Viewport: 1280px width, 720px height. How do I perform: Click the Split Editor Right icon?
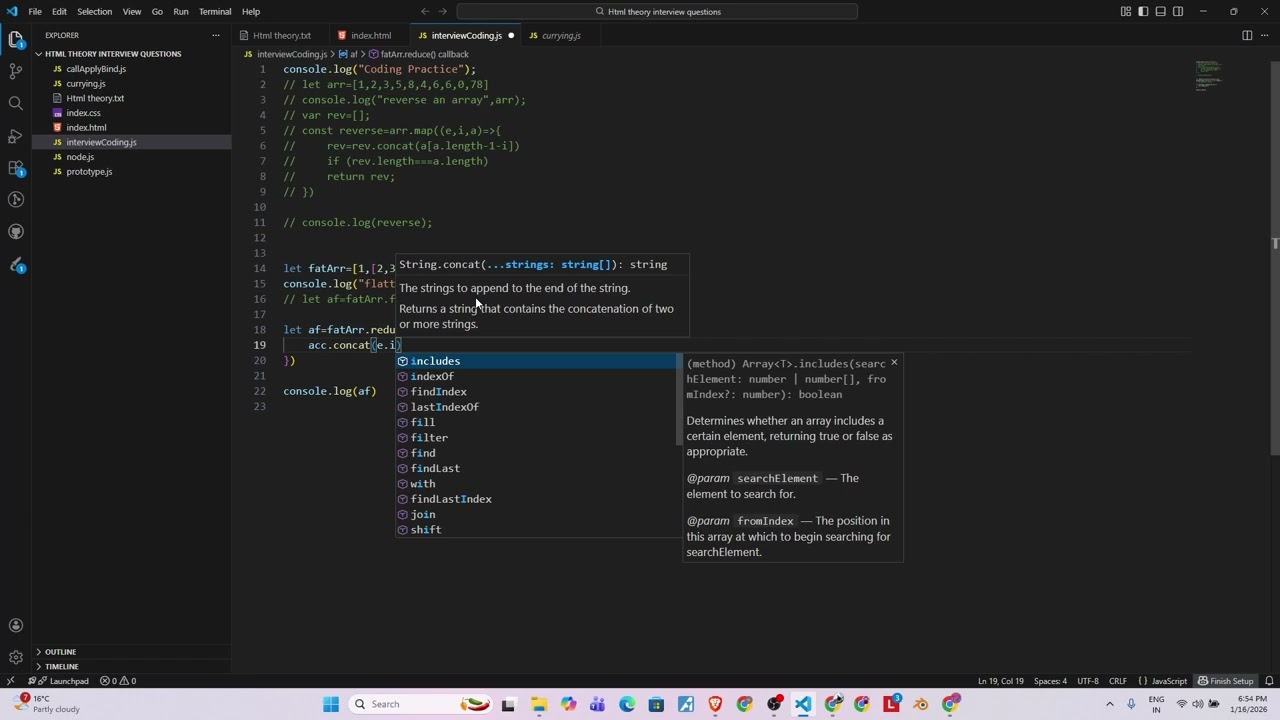(1247, 35)
